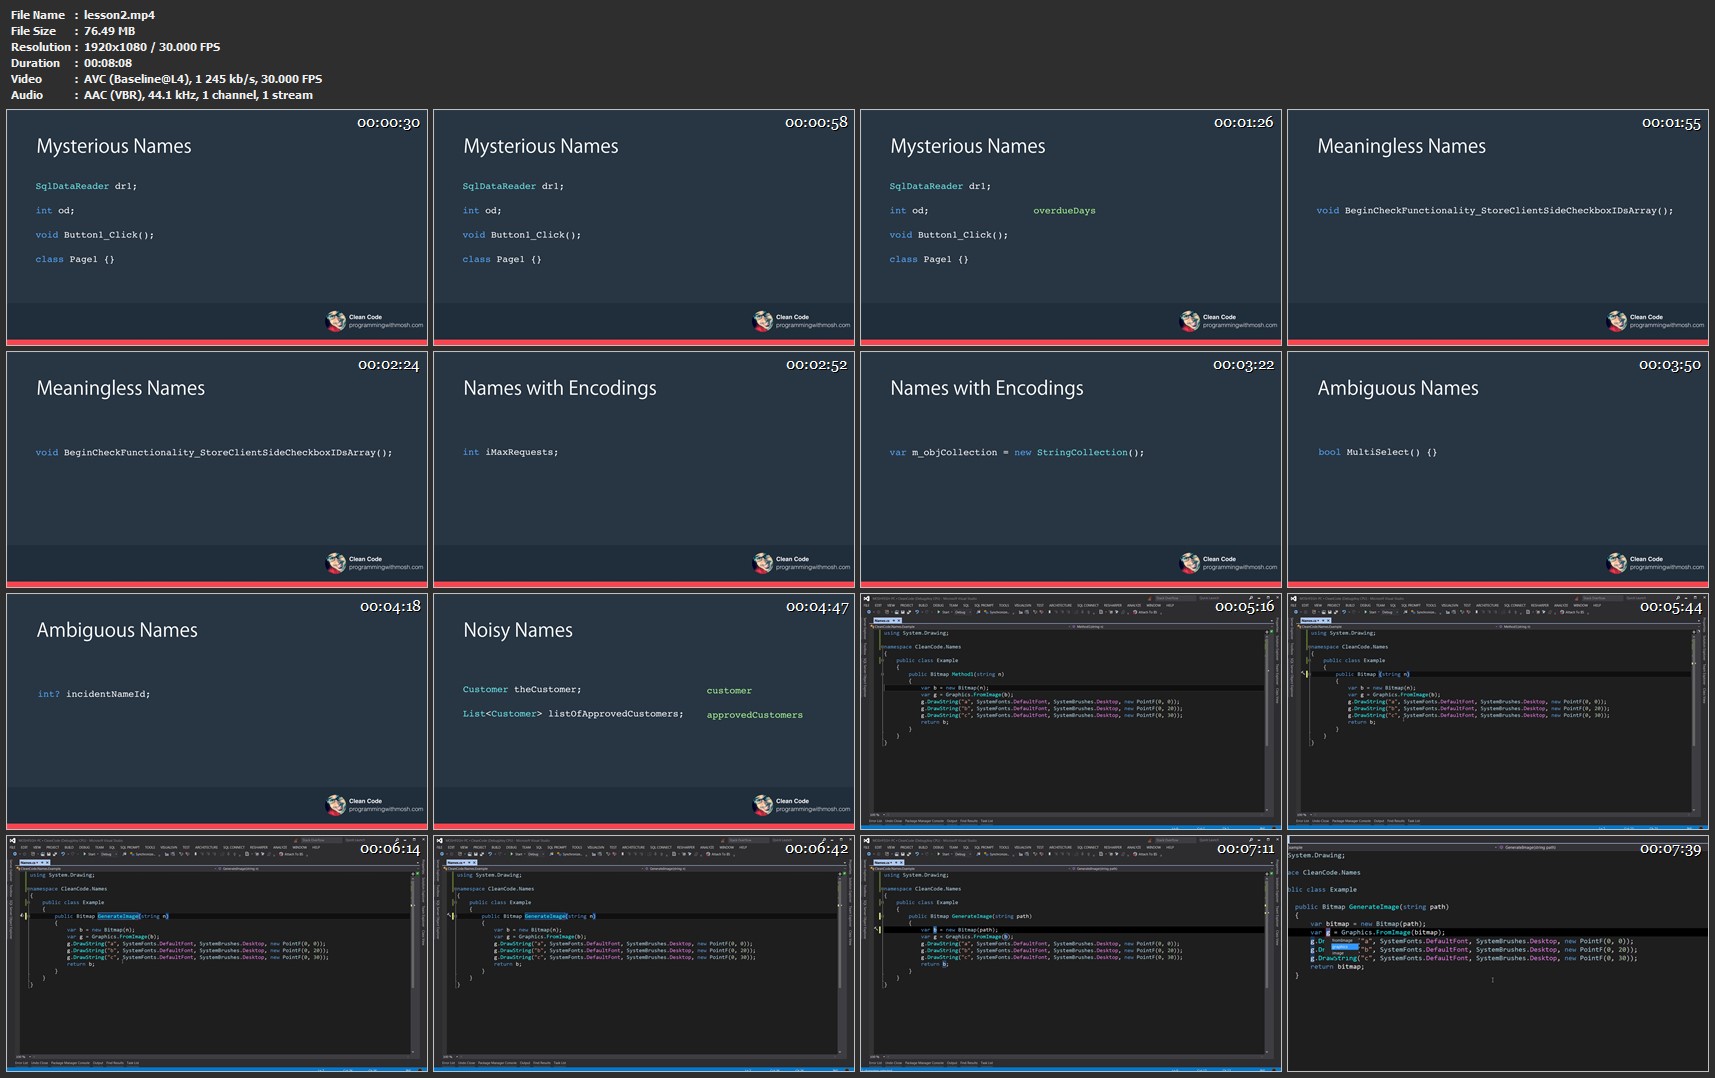The height and width of the screenshot is (1078, 1715).
Task: Click the AAC audio stream details line
Action: tap(198, 95)
